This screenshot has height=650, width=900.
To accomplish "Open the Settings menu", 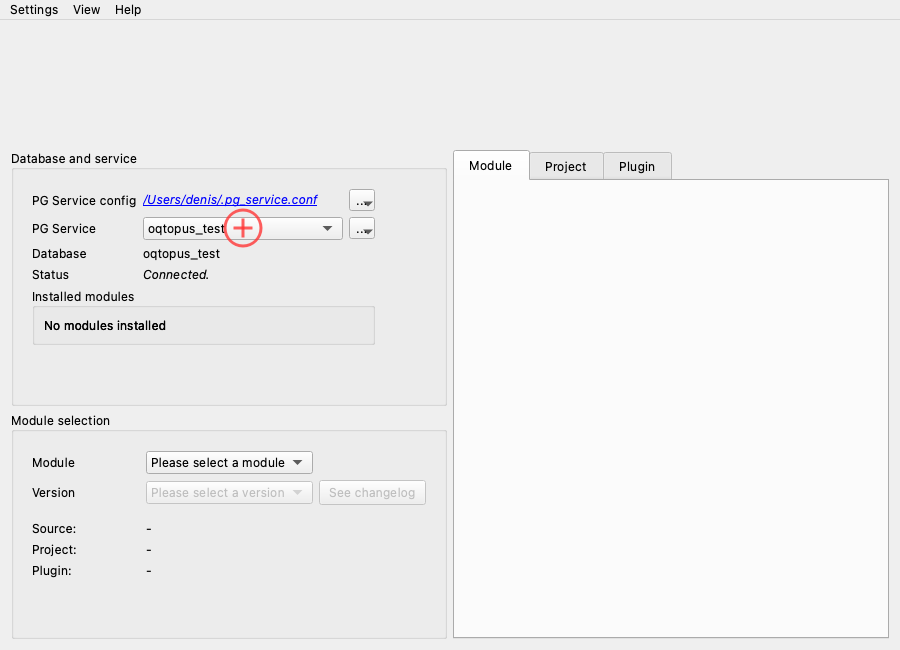I will tap(34, 10).
